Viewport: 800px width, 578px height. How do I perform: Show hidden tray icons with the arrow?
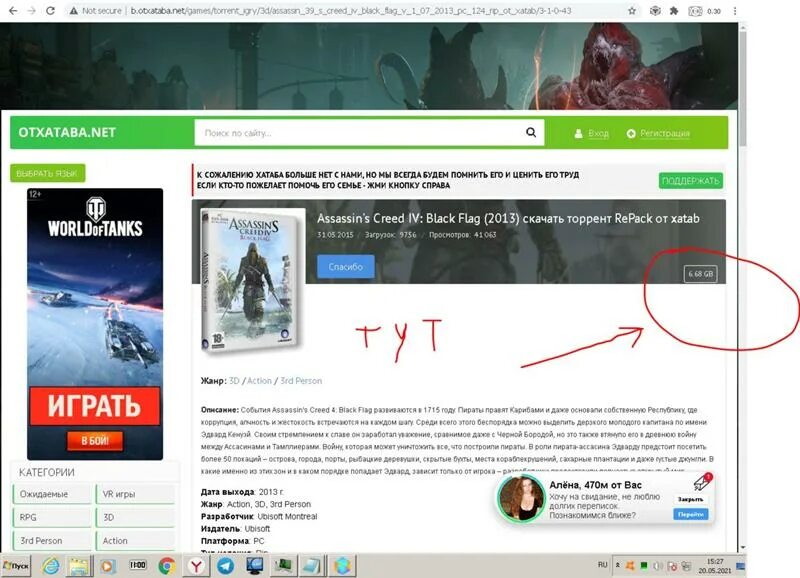click(617, 565)
